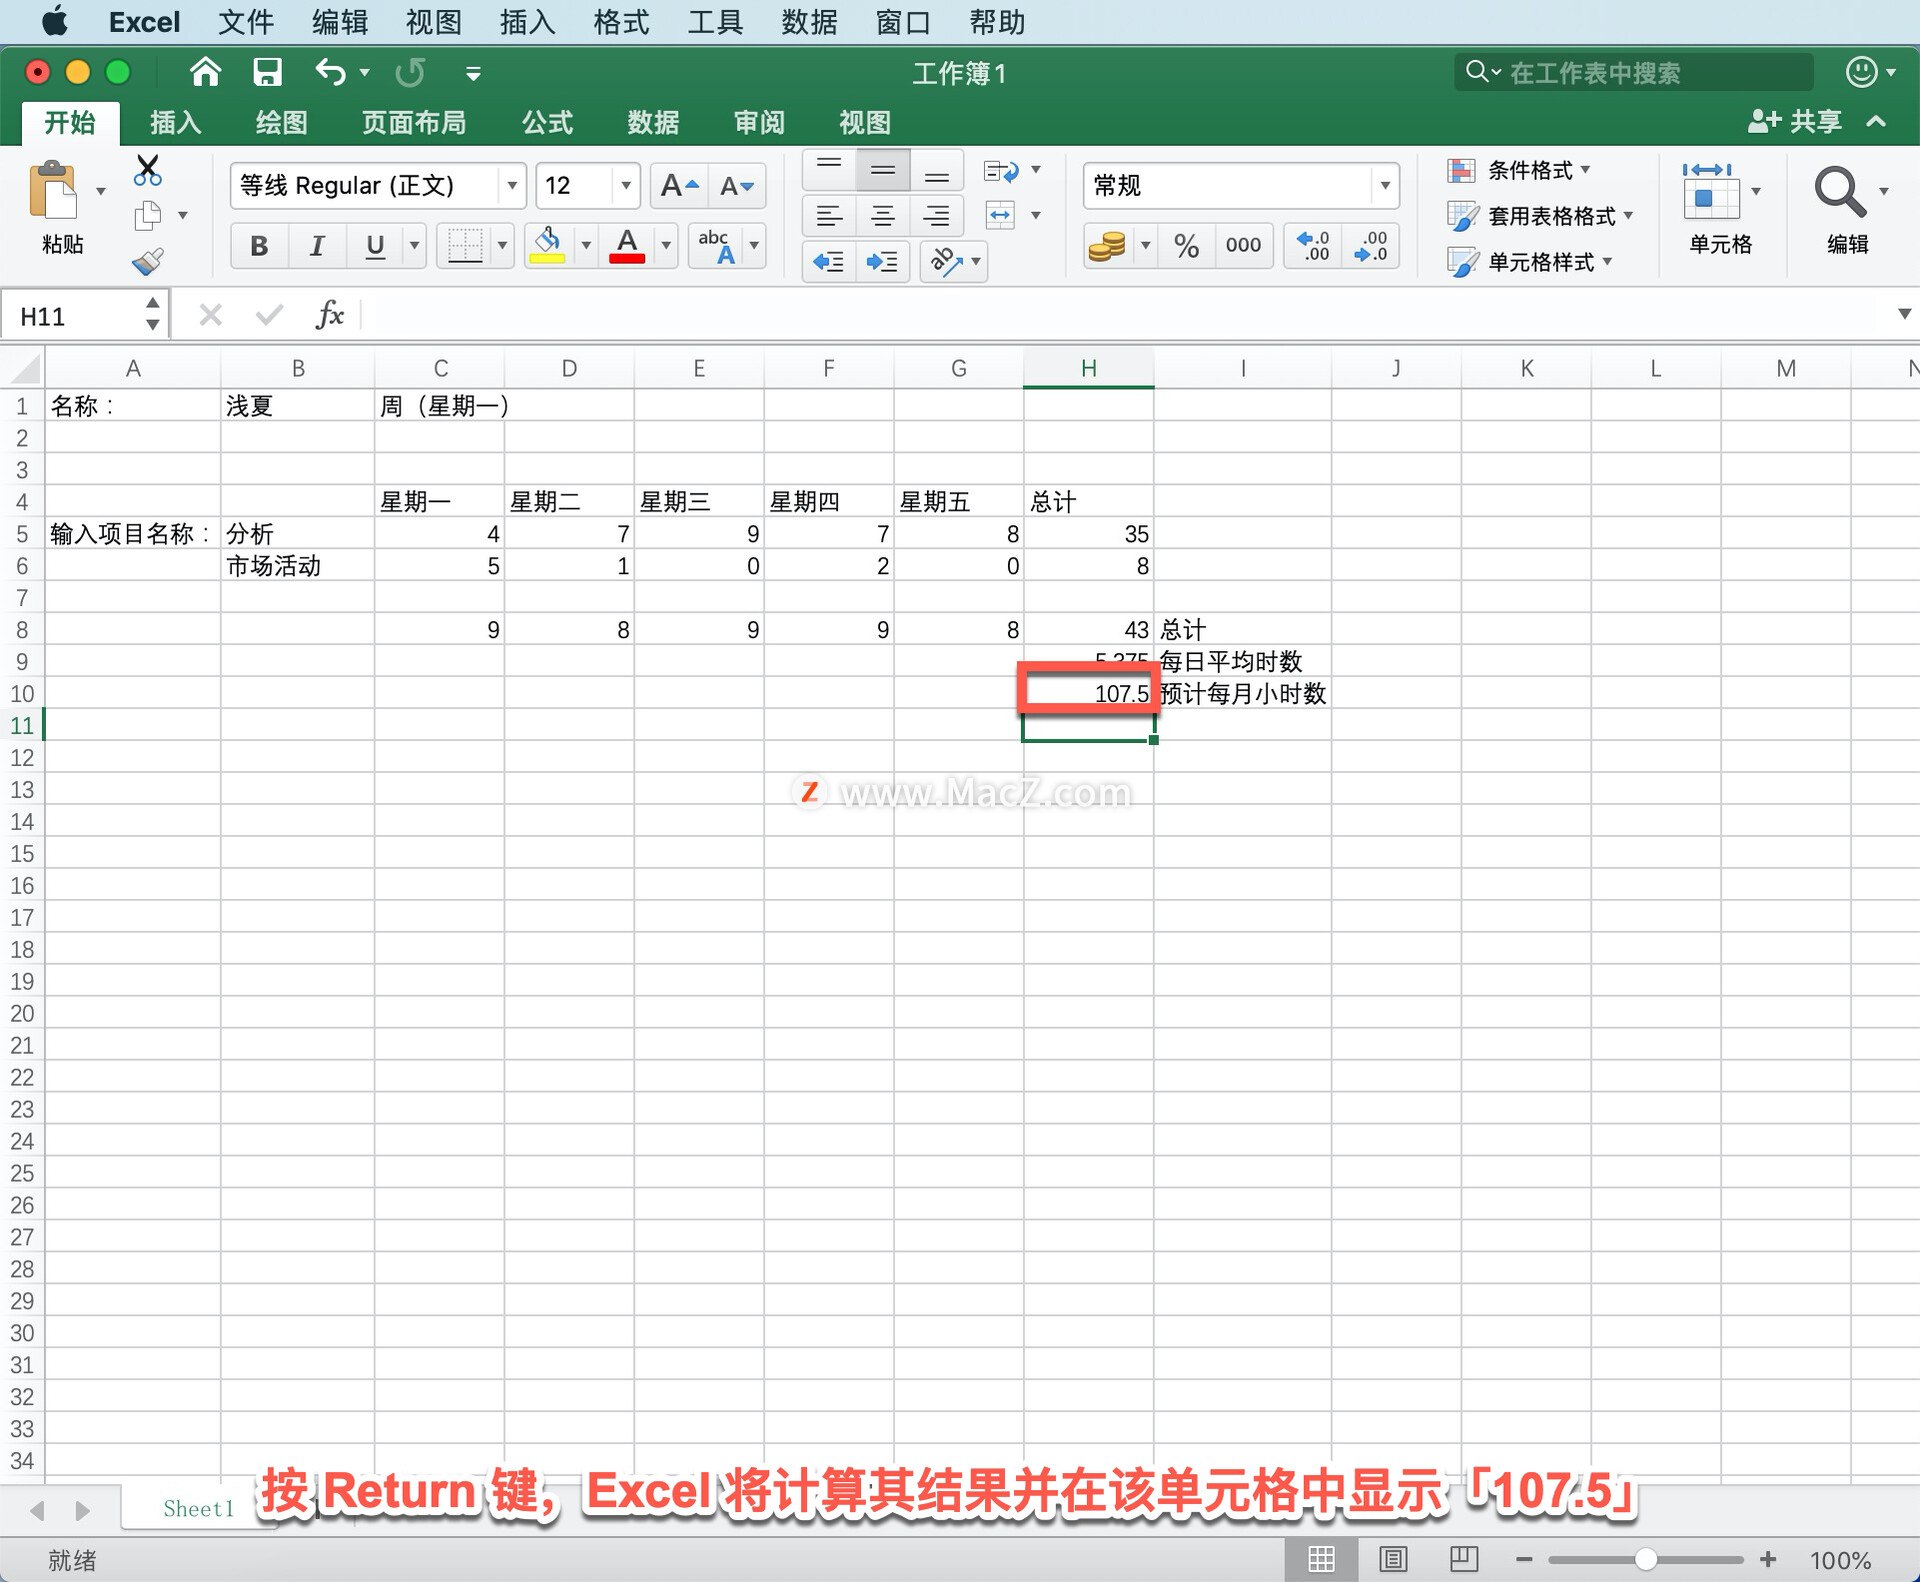Zoom out with the minus button
The image size is (1920, 1582).
(1524, 1559)
